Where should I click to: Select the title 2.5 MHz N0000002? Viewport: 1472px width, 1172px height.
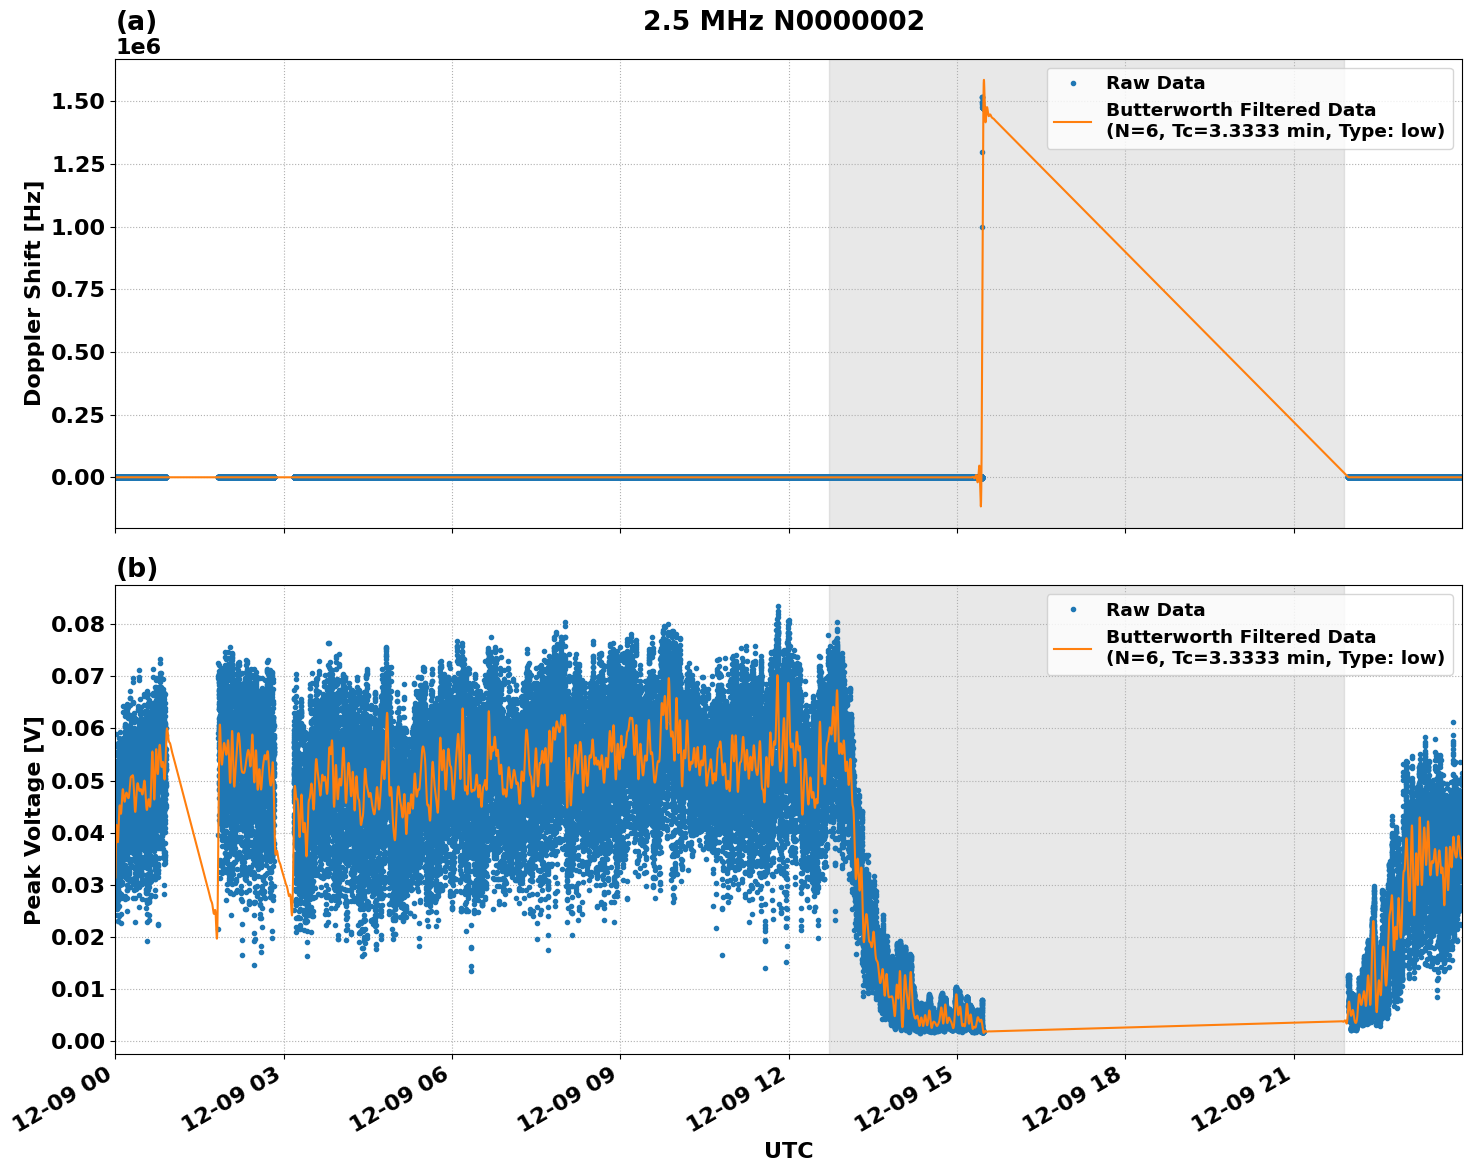tap(786, 20)
